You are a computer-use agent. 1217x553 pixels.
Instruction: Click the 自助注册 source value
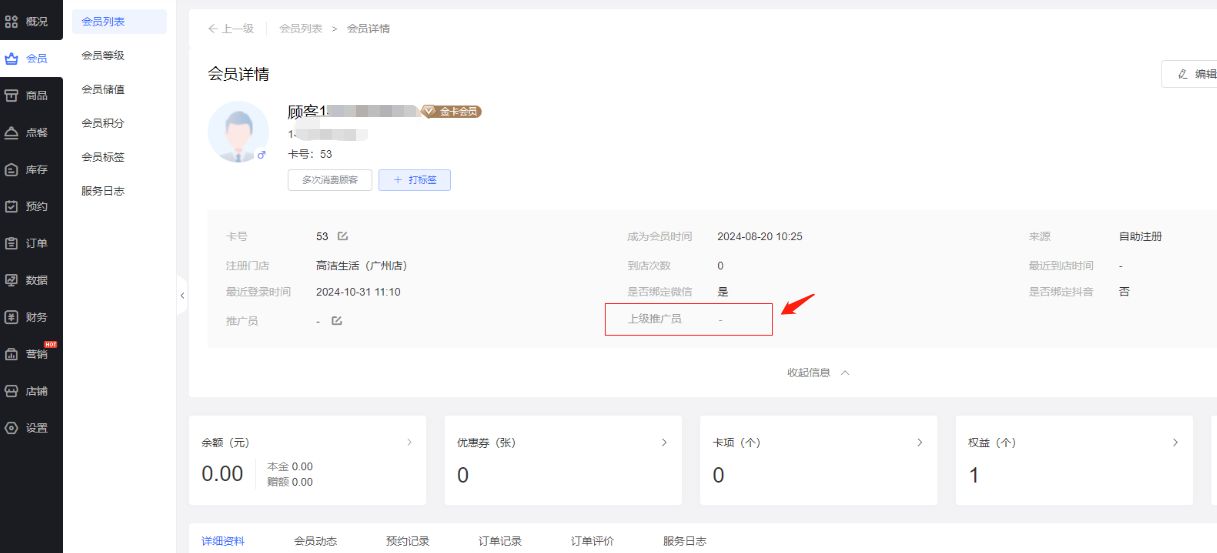(x=1140, y=237)
